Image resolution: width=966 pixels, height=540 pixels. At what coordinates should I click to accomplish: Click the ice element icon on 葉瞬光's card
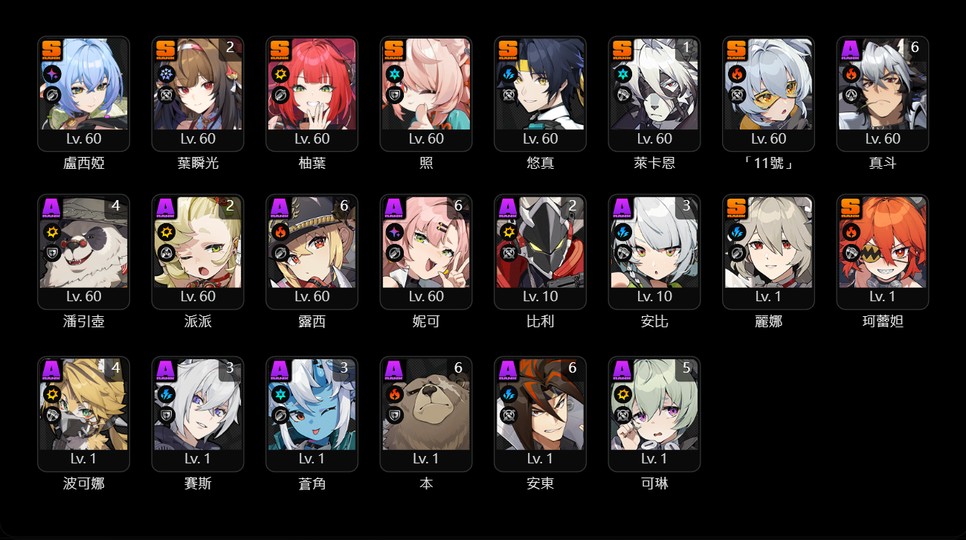tap(166, 74)
